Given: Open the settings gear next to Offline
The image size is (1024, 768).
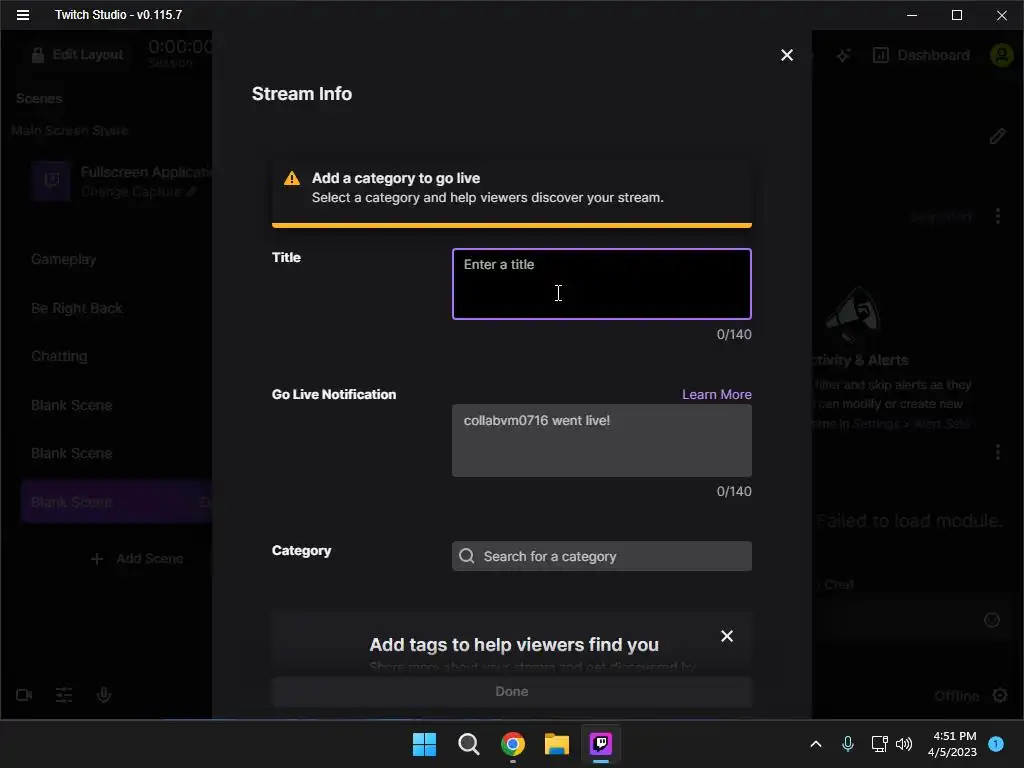Looking at the screenshot, I should point(999,696).
